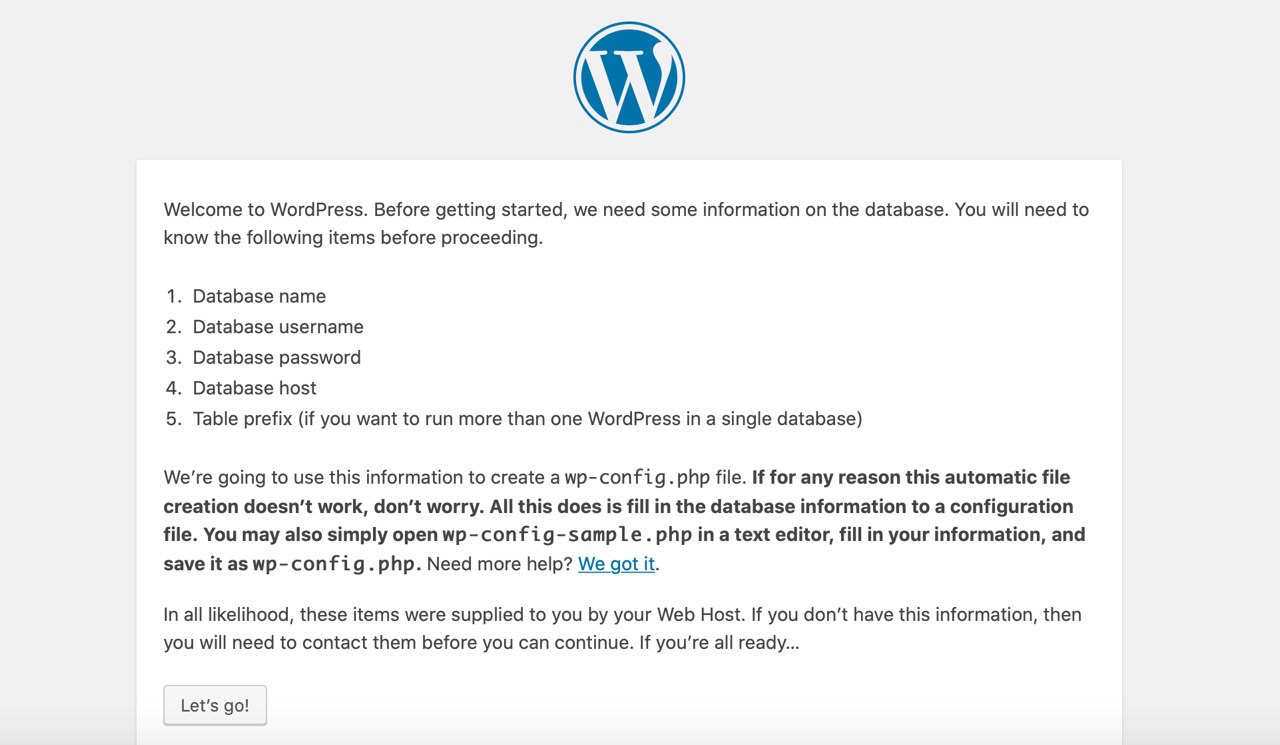Click the WordPress logo at top
1280x745 pixels.
(x=629, y=78)
